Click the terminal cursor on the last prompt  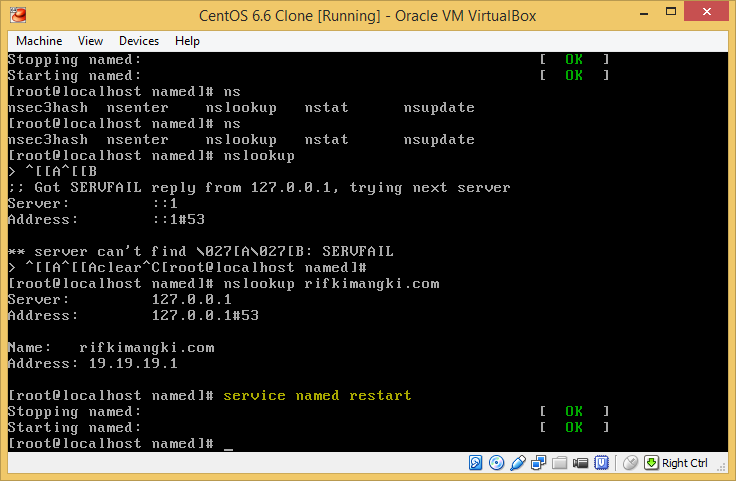(229, 447)
